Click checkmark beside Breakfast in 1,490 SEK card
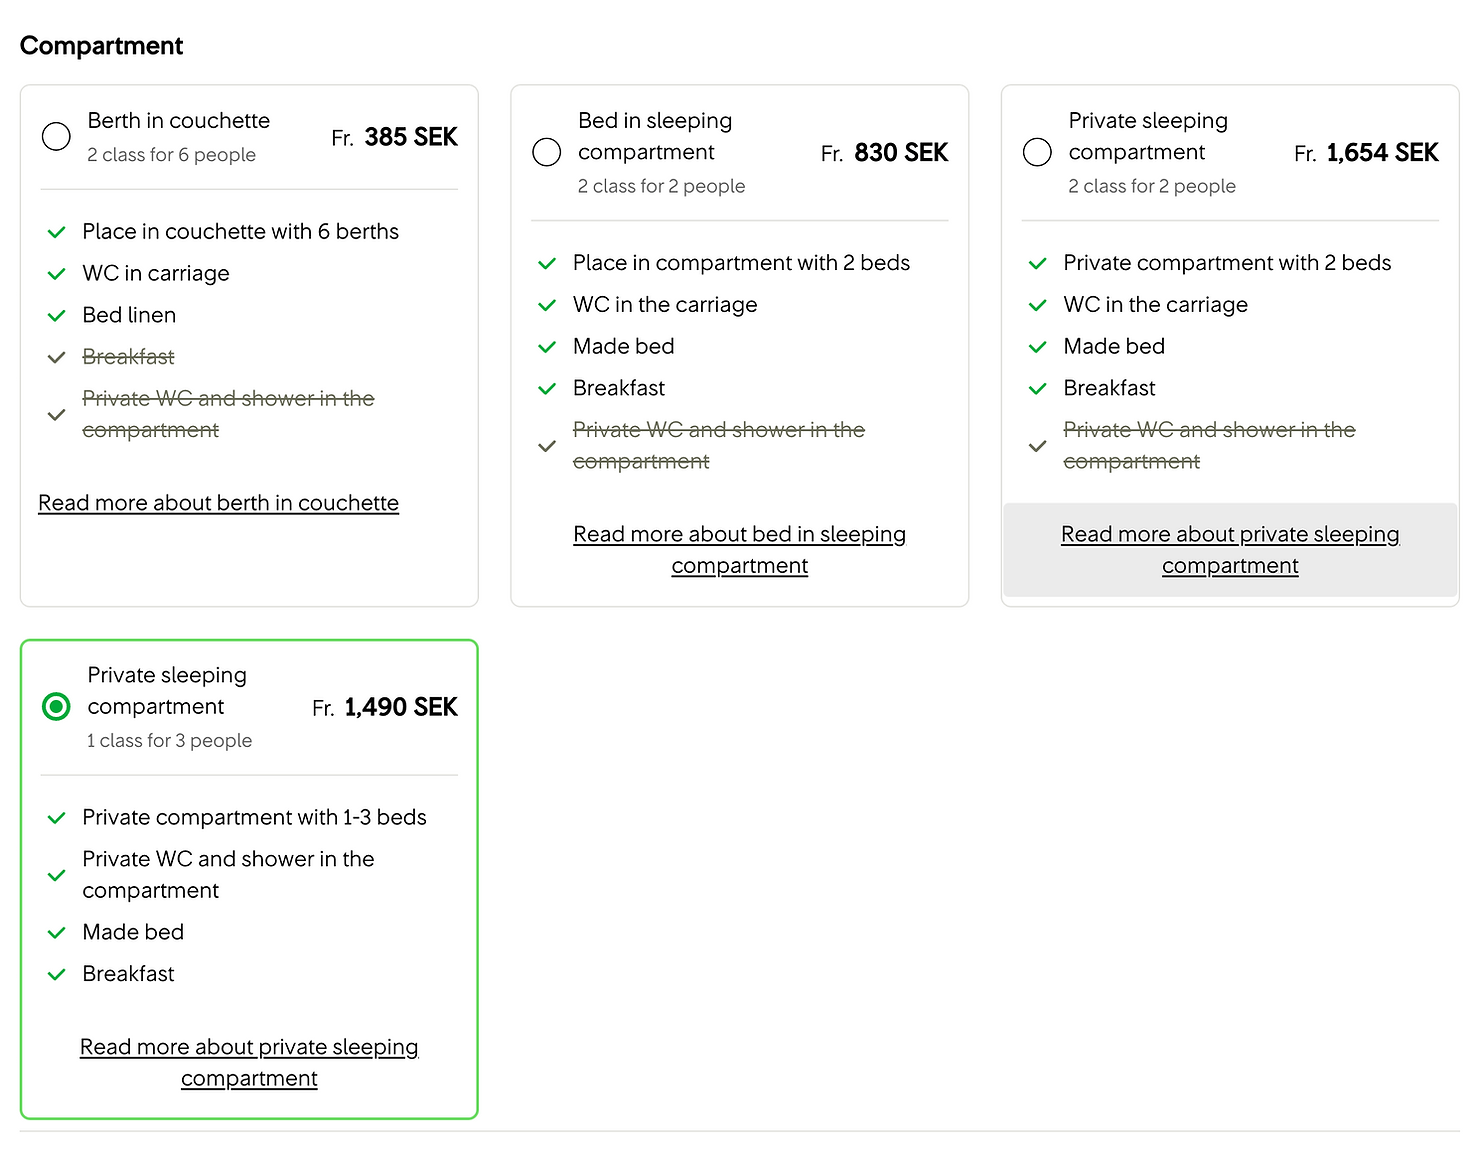Screen dimensions: 1480x1156 point(57,974)
